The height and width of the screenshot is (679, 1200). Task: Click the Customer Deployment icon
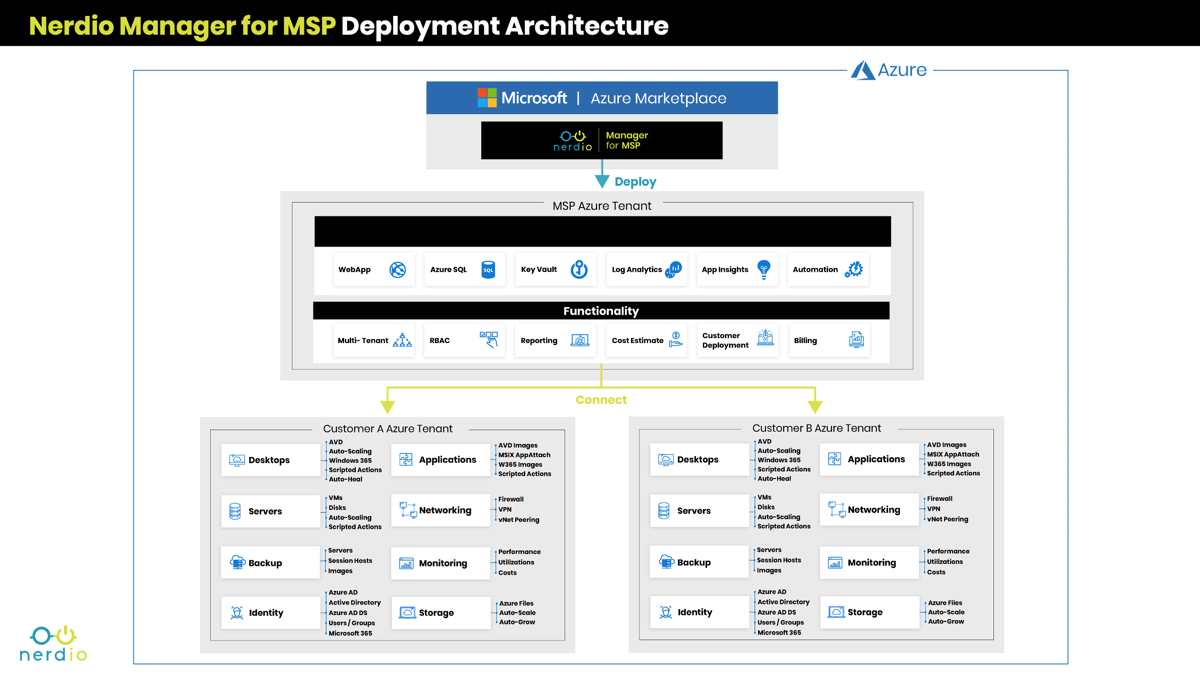(765, 338)
